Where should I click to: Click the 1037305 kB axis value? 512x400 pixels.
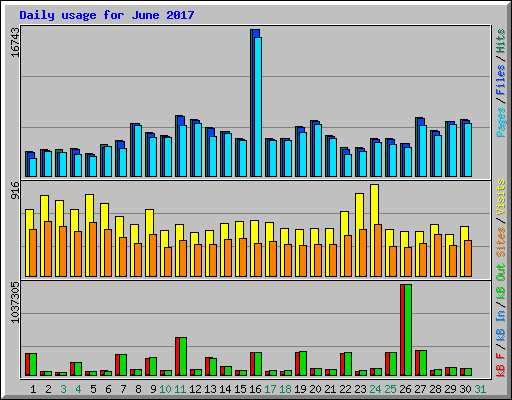15,302
